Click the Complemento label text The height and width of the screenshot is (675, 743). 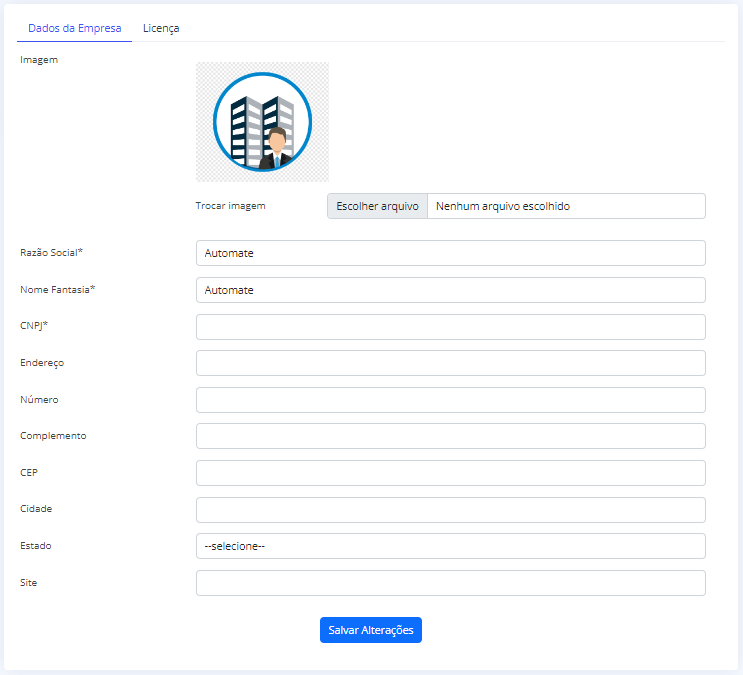click(53, 436)
